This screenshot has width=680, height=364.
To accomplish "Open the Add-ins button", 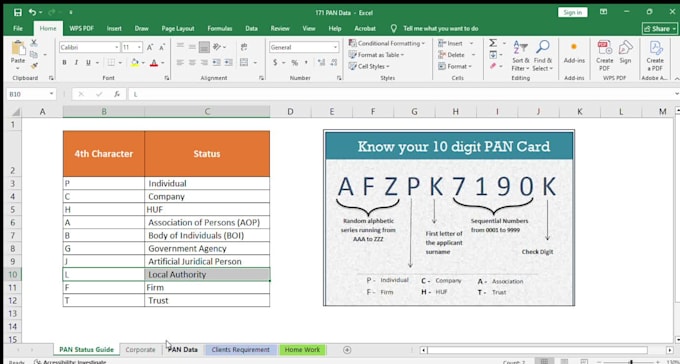I will [574, 53].
